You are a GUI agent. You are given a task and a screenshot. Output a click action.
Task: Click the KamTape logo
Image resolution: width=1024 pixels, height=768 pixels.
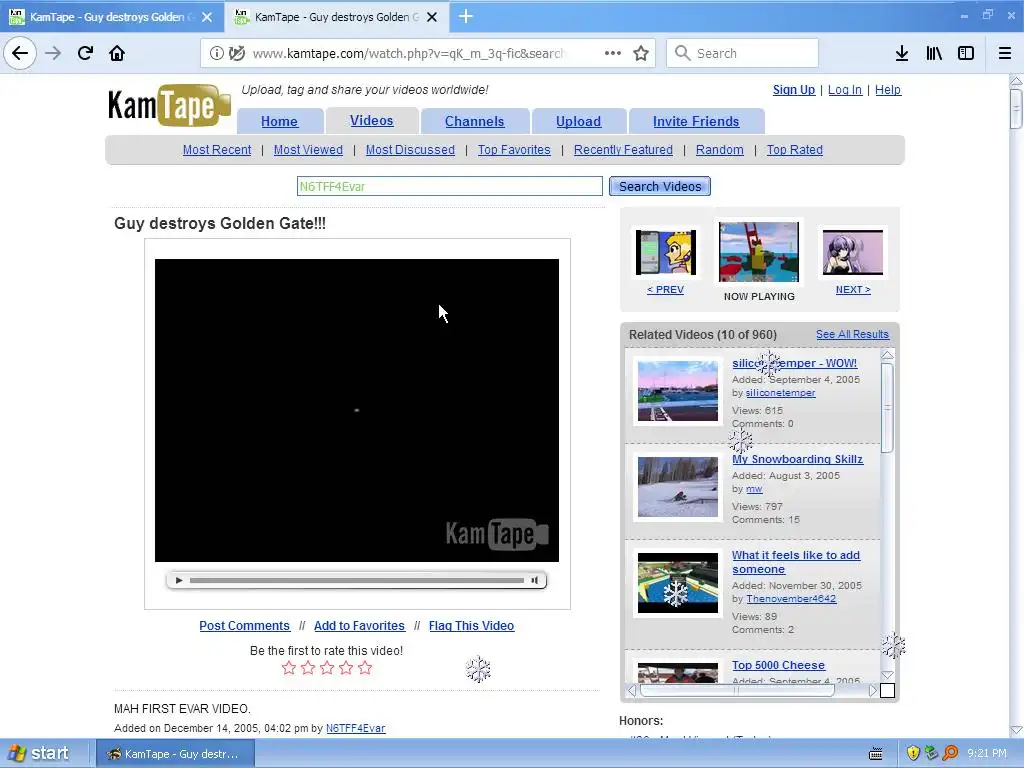(168, 104)
